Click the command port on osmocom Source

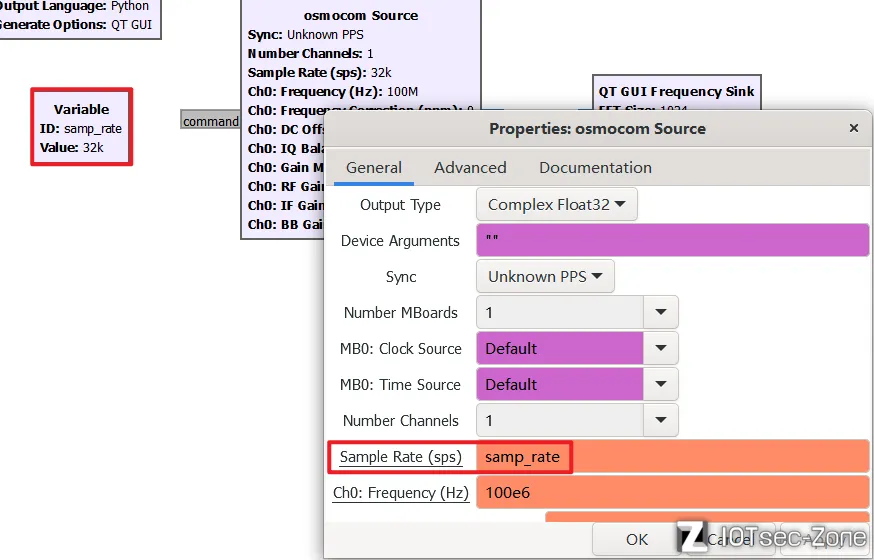(x=210, y=121)
